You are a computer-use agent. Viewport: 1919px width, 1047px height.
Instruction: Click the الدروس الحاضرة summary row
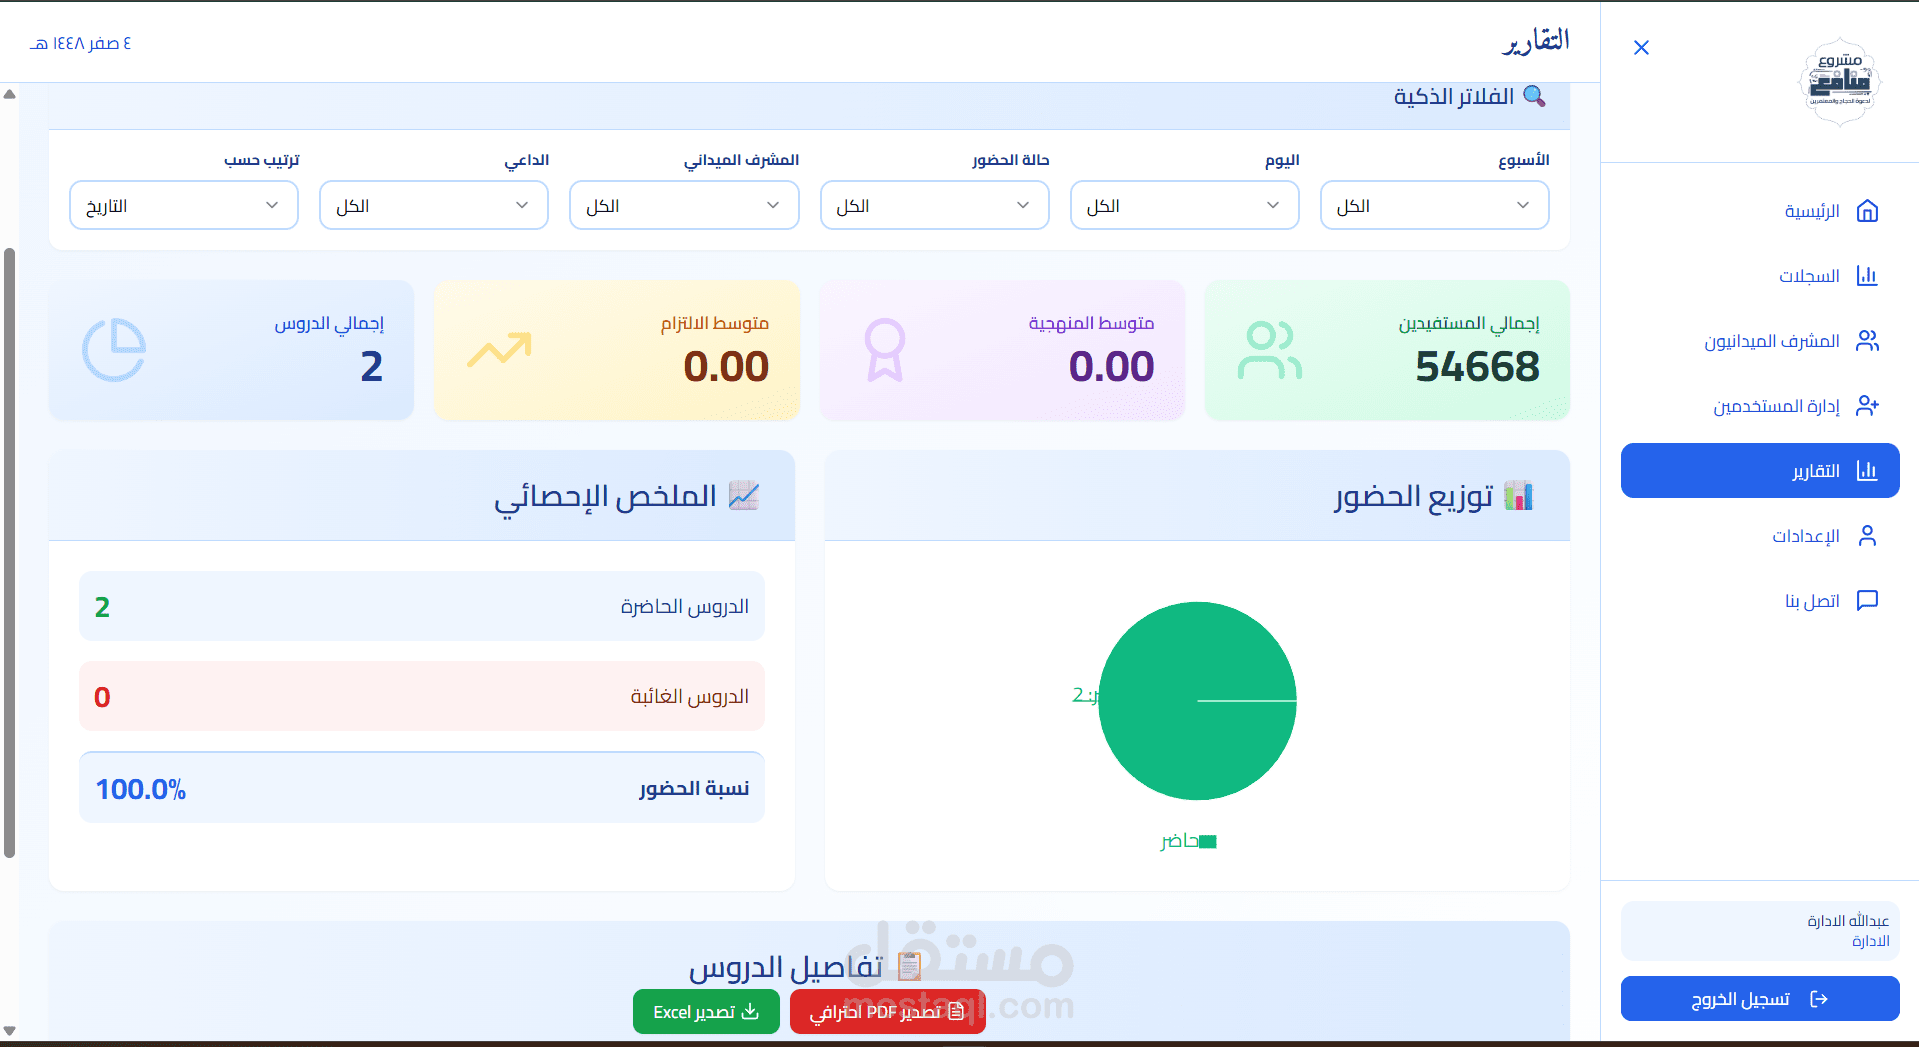[x=422, y=607]
